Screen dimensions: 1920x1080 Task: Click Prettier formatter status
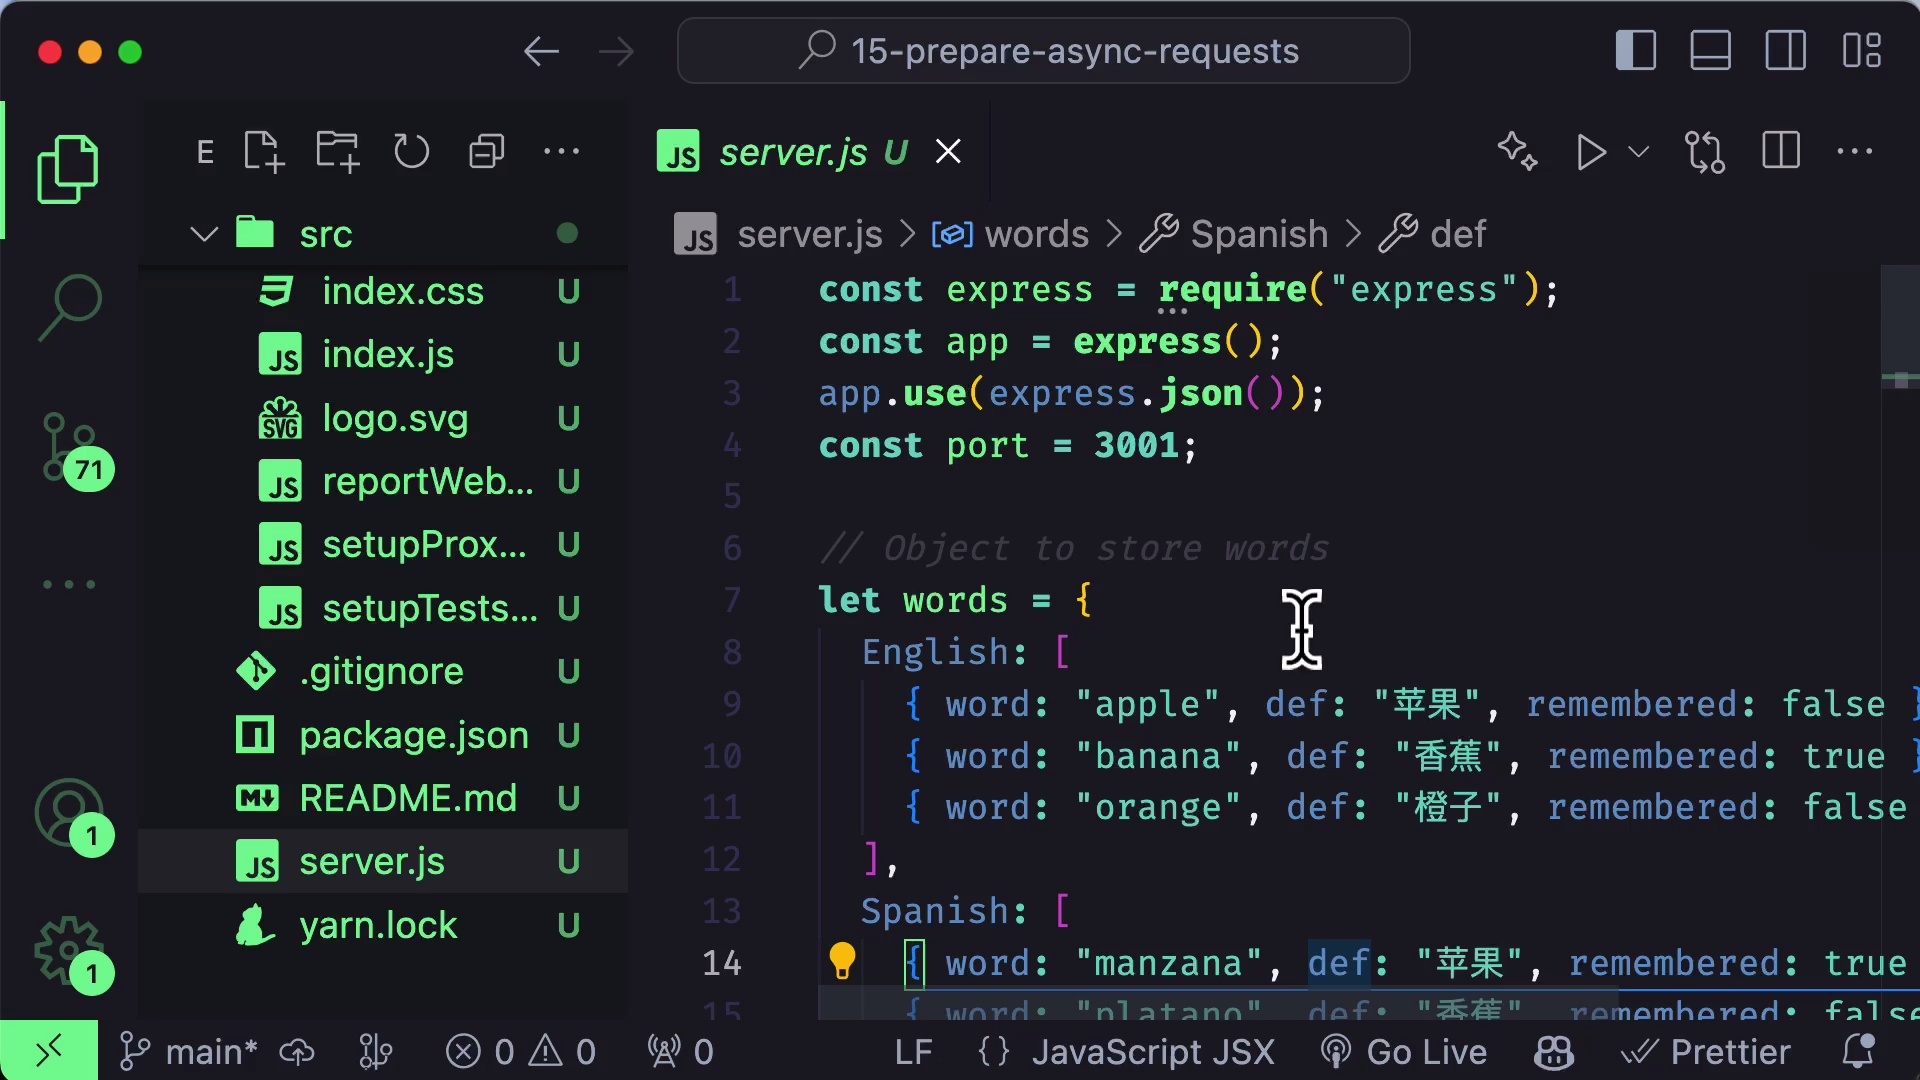pos(1705,1052)
